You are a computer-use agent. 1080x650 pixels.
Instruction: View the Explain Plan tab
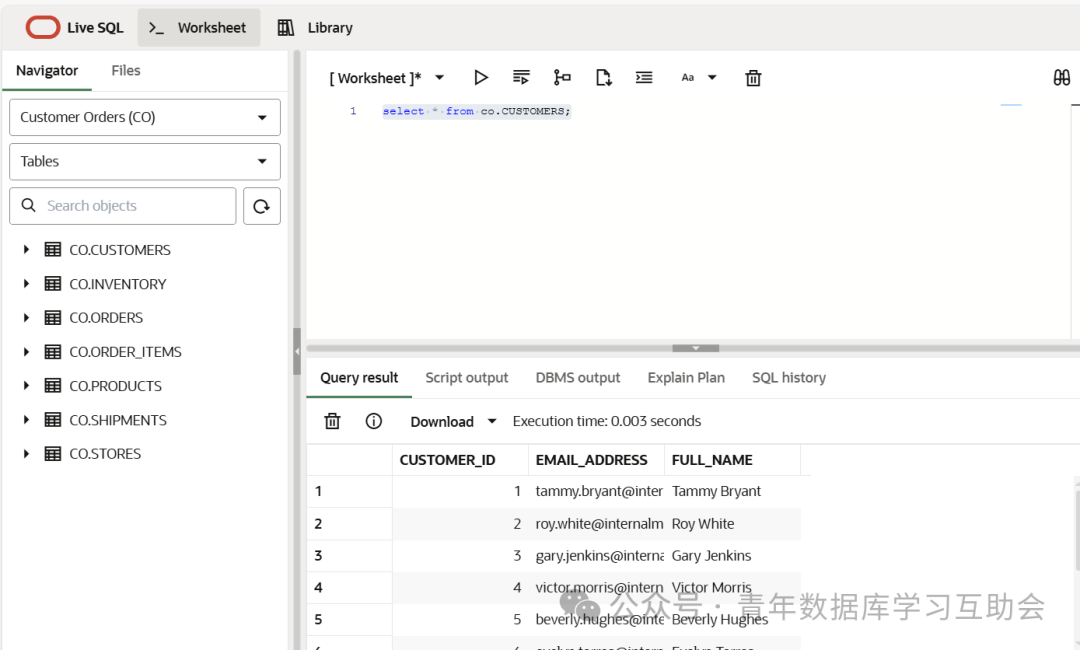(x=686, y=377)
